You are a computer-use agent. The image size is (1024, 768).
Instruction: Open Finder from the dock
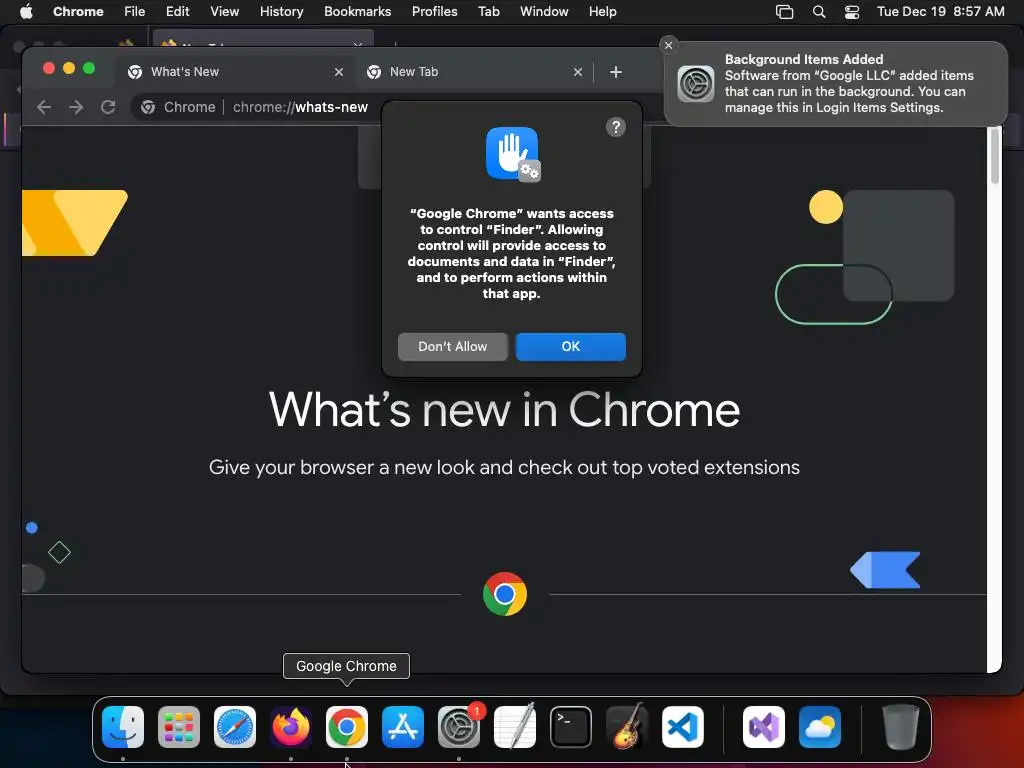pos(123,727)
